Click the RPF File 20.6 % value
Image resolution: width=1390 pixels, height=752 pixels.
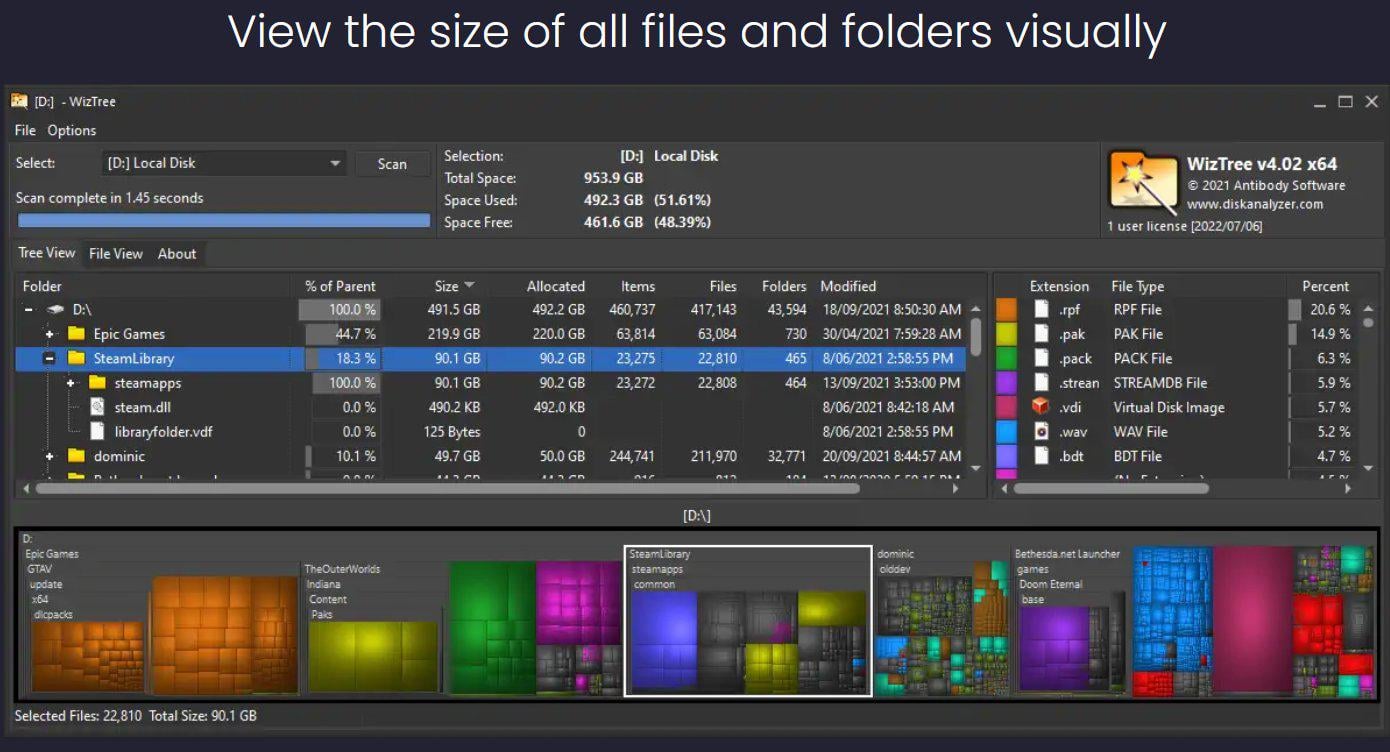pyautogui.click(x=1331, y=310)
